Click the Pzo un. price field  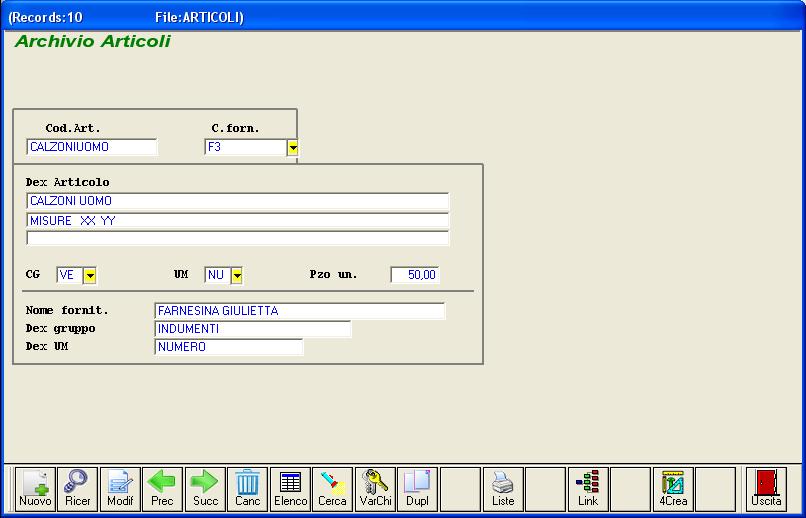(414, 275)
